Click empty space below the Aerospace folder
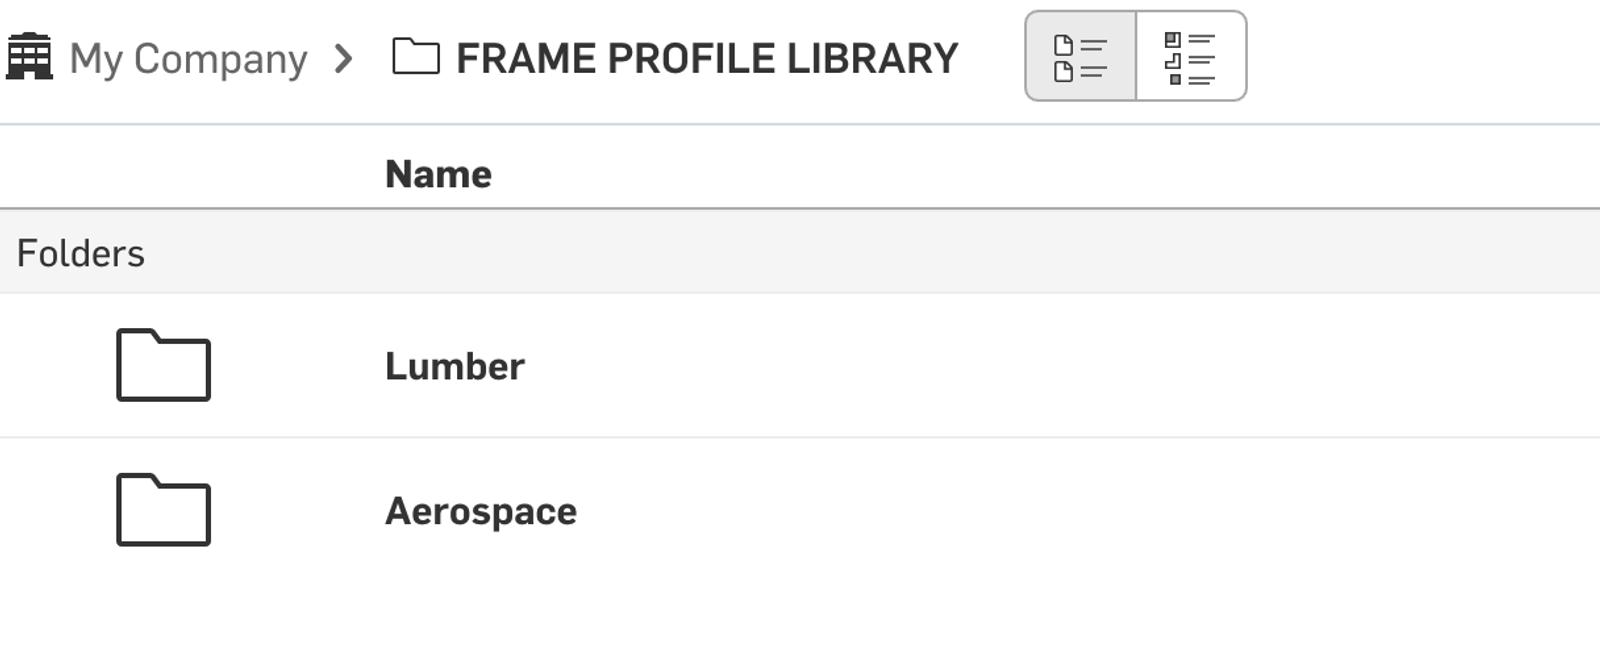This screenshot has height=650, width=1600. pyautogui.click(x=800, y=610)
